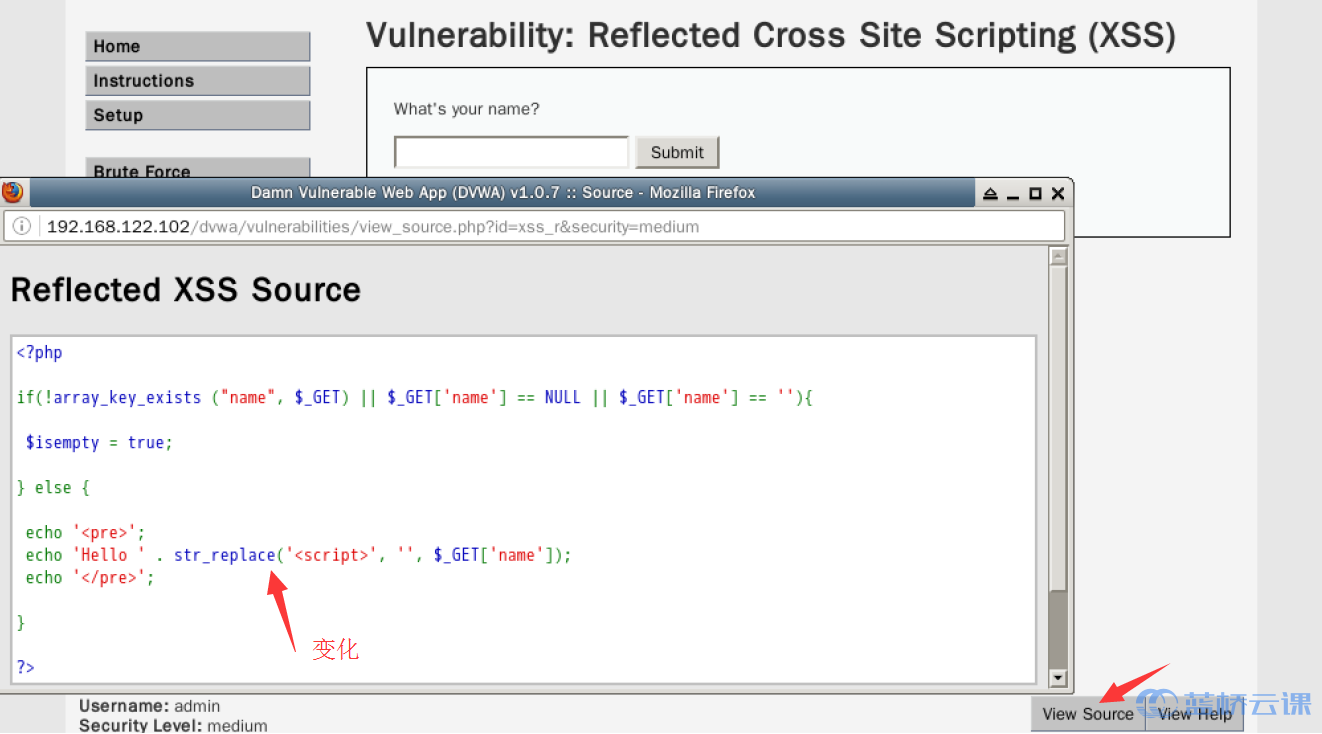Screen dimensions: 1322x734
Task: Maximize the Source popup window
Action: [x=1035, y=193]
